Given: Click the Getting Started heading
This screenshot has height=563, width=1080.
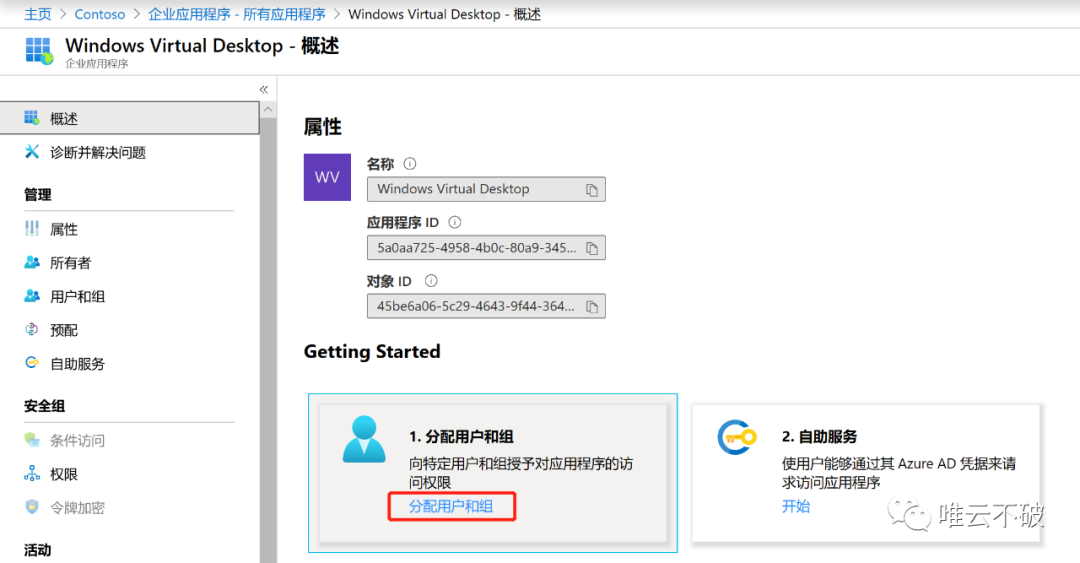Looking at the screenshot, I should pyautogui.click(x=372, y=351).
